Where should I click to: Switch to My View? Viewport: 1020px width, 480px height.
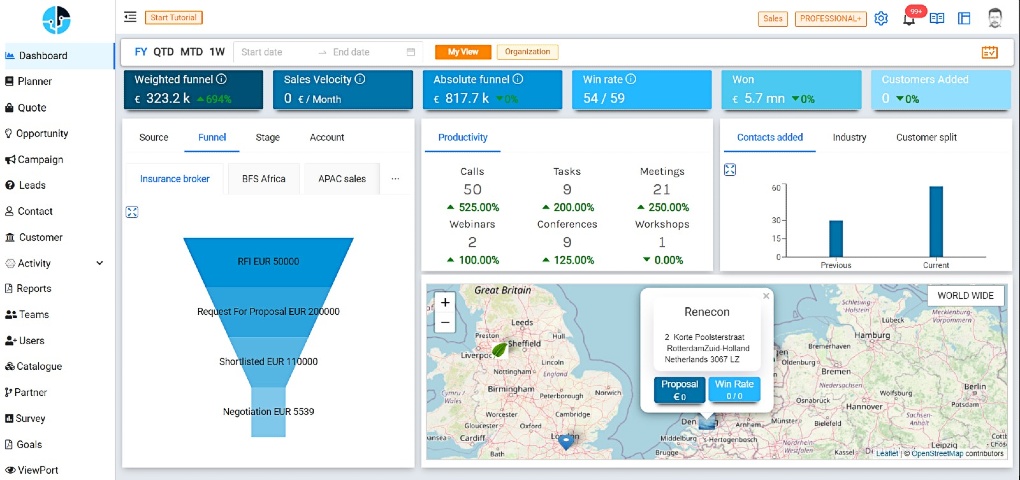point(463,52)
